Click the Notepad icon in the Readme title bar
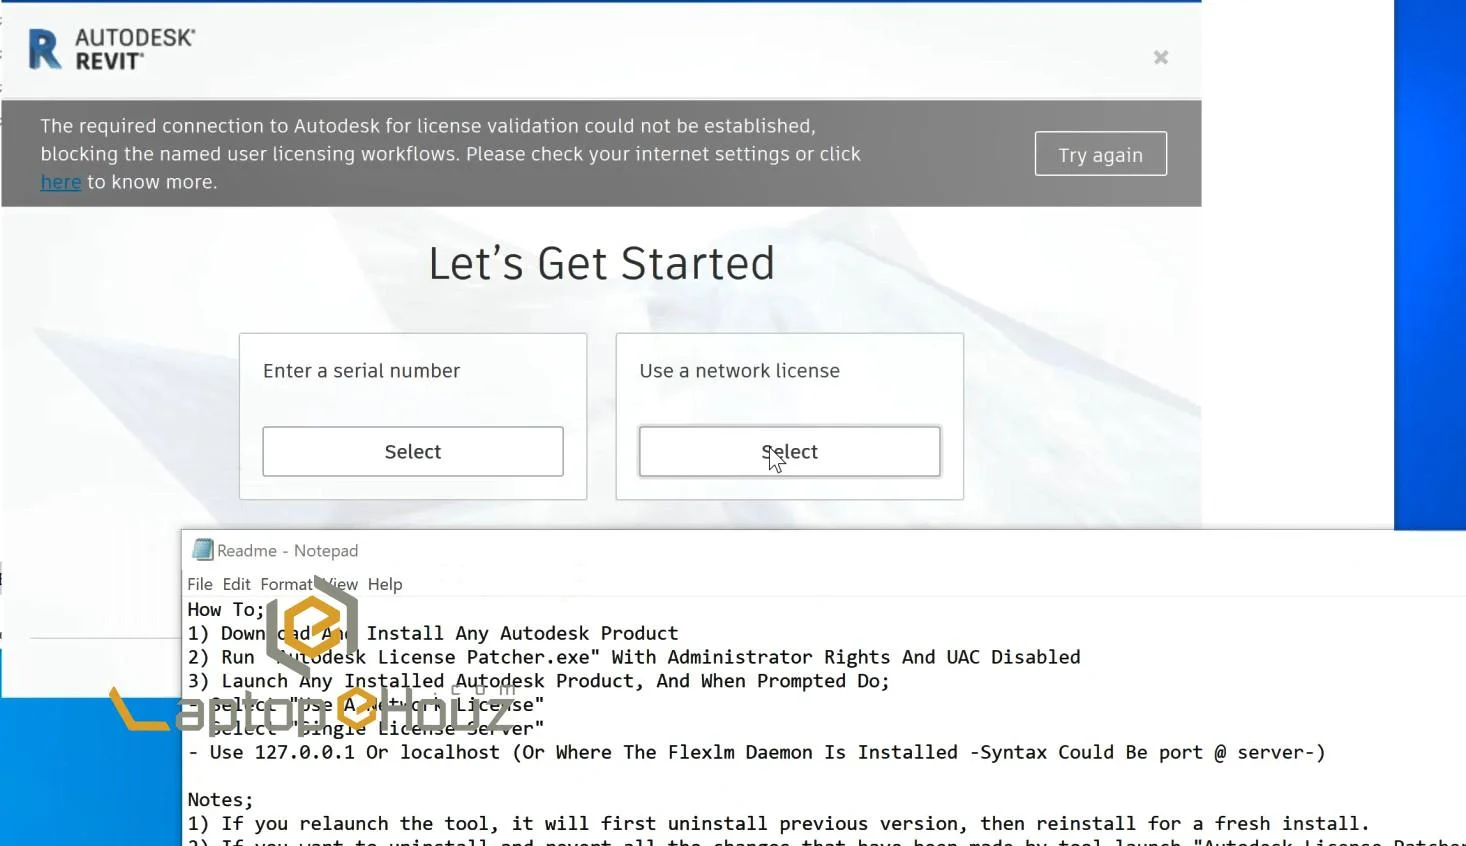The width and height of the screenshot is (1466, 846). 203,550
